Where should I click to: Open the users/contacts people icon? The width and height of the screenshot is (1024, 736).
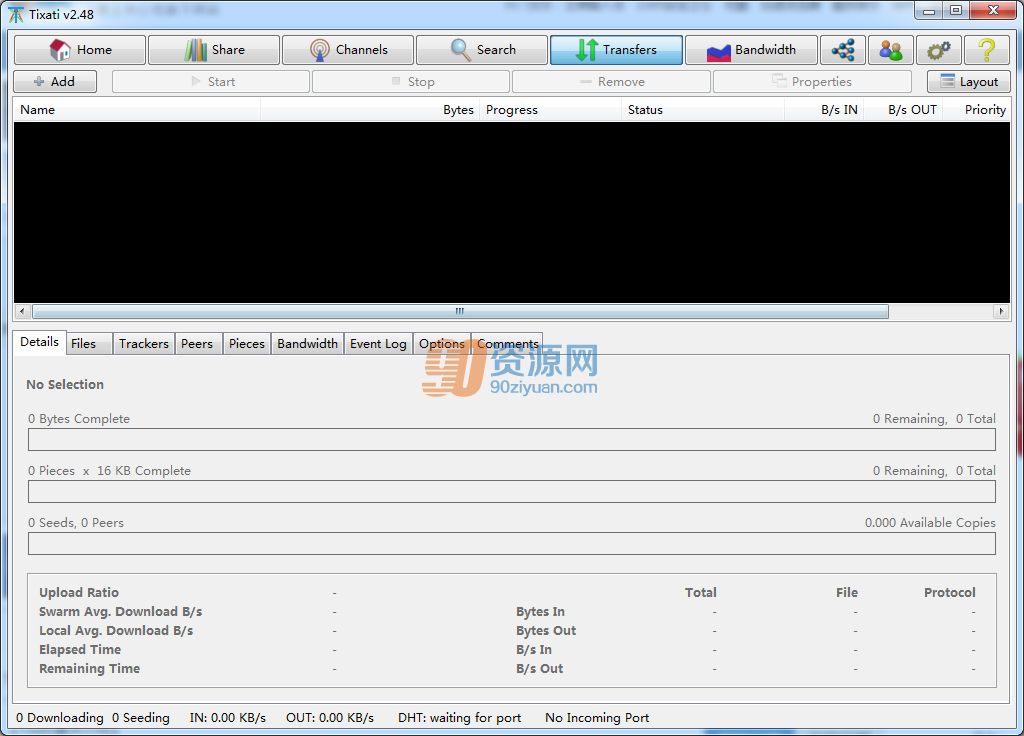[891, 50]
